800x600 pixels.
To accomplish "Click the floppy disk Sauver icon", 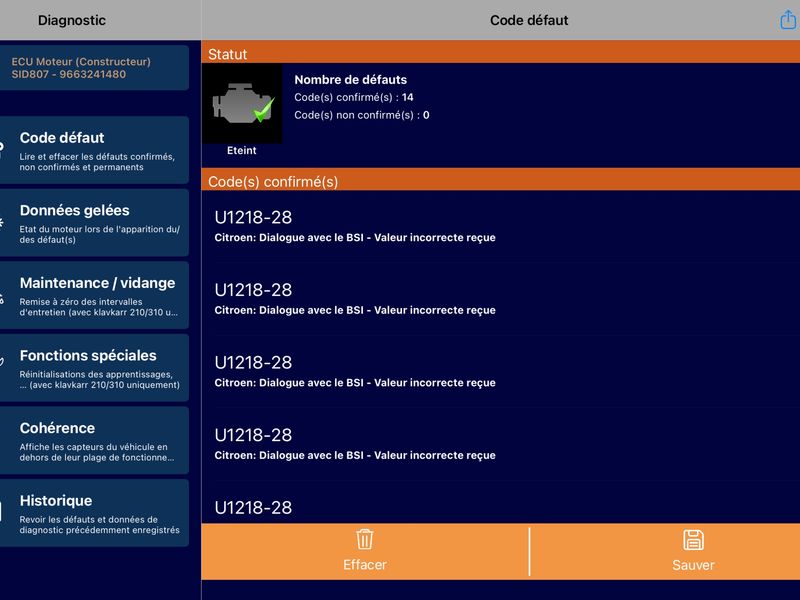I will [x=693, y=540].
